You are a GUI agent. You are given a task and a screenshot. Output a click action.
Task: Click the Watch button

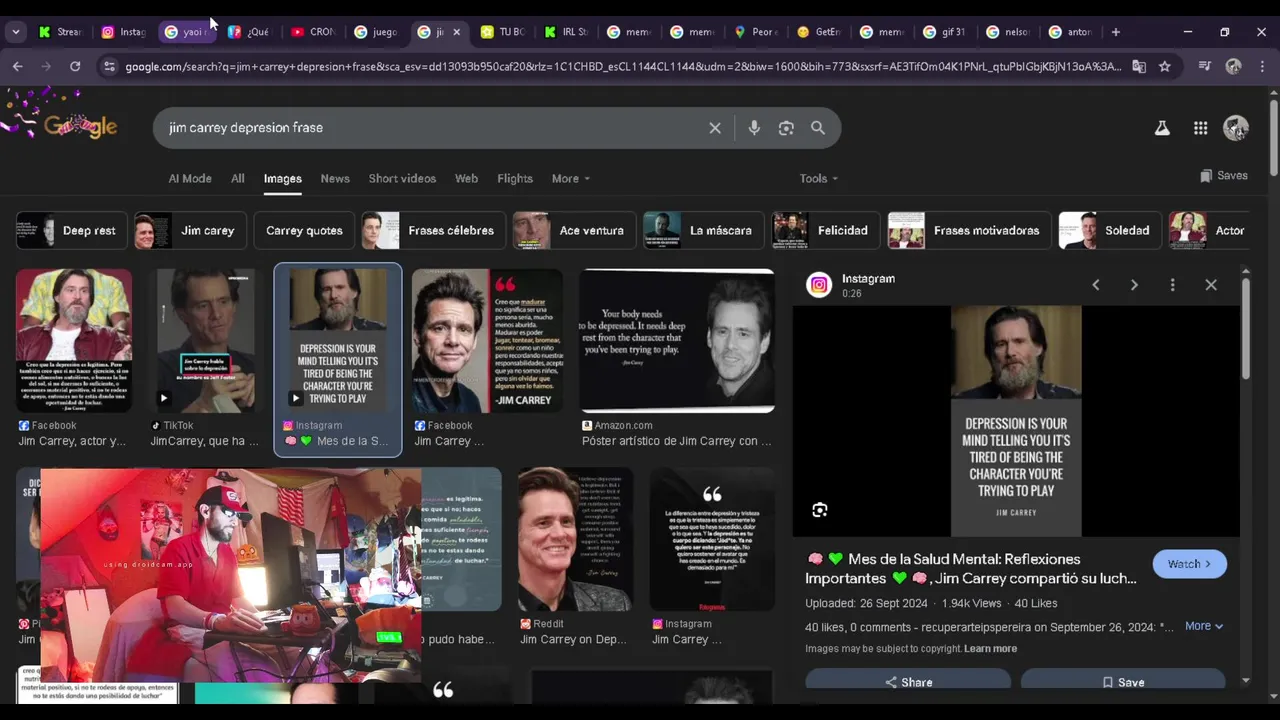click(1190, 564)
